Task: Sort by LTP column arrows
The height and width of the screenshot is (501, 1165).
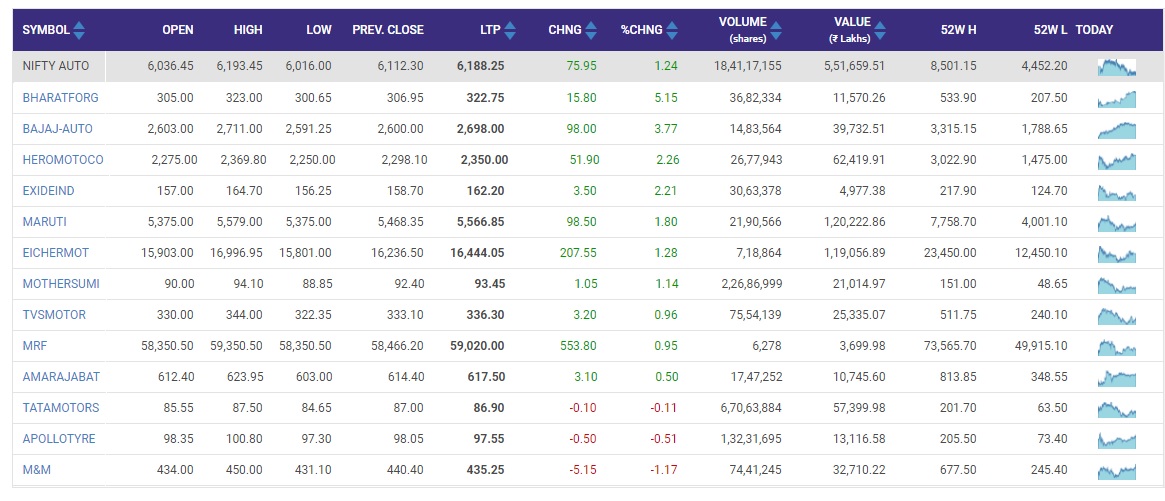Action: (x=510, y=30)
